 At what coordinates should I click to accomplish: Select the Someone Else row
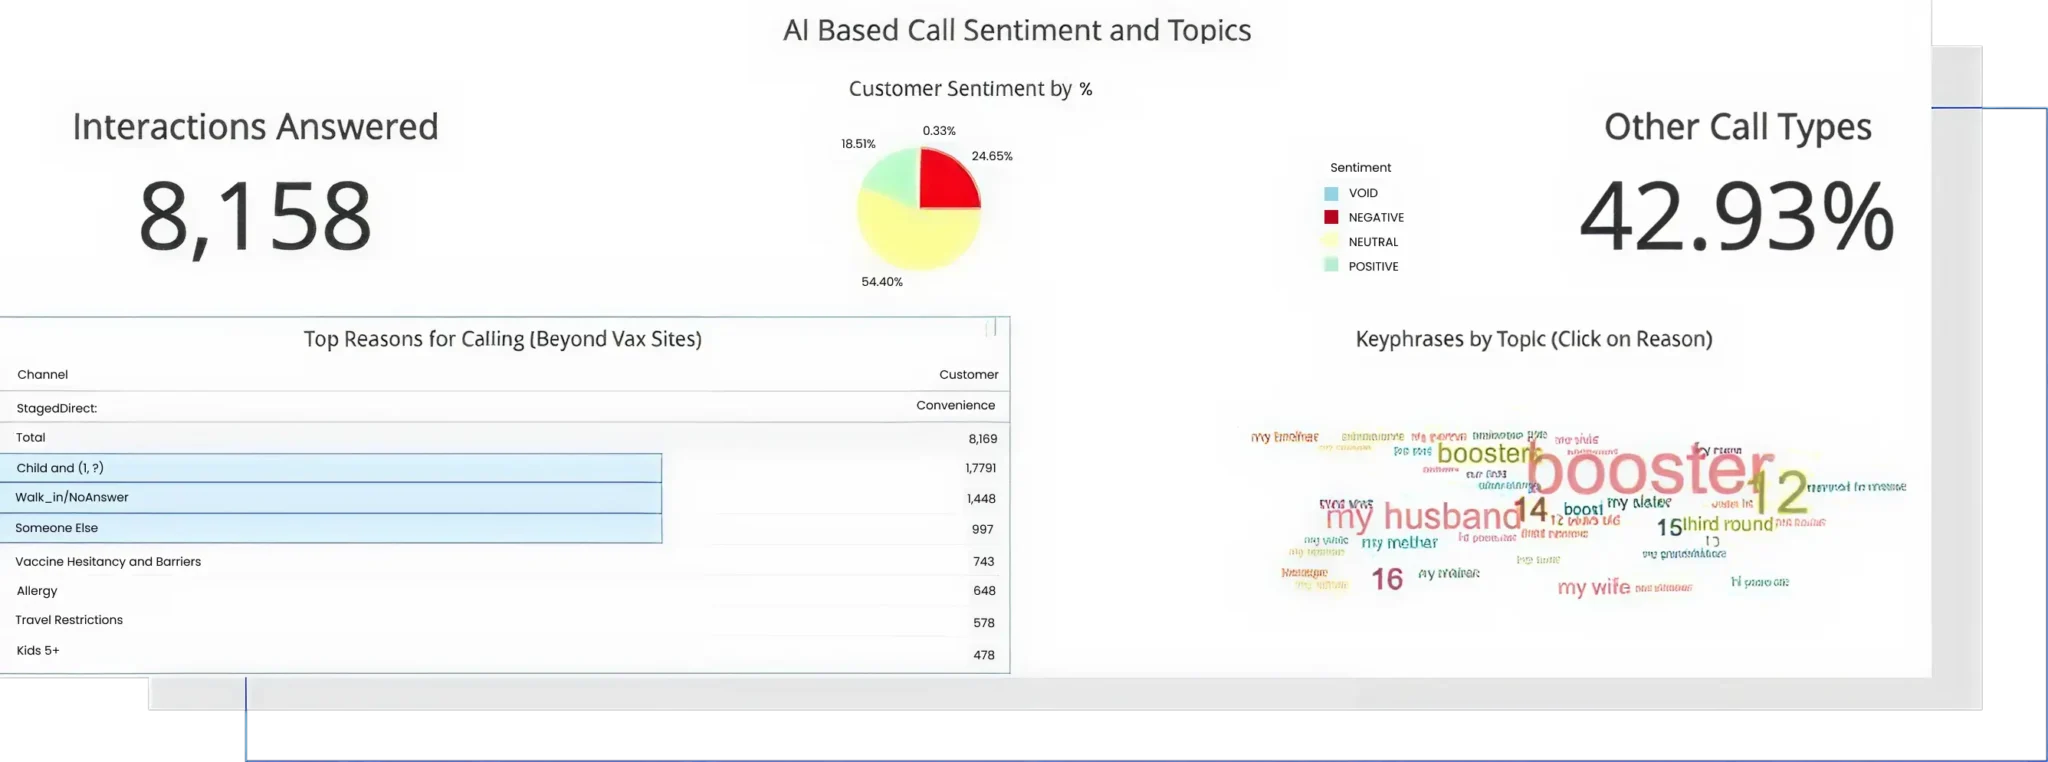(x=331, y=528)
